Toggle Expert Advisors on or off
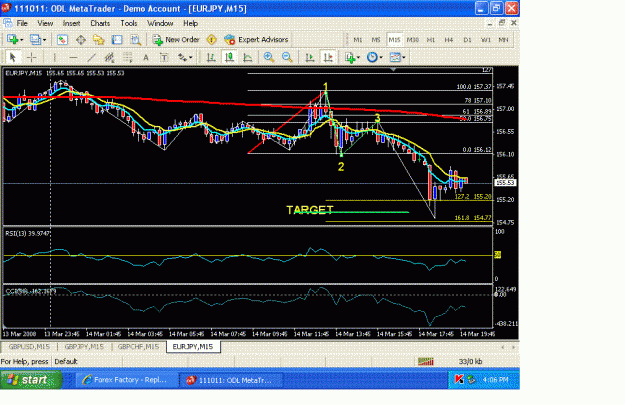 [256, 39]
